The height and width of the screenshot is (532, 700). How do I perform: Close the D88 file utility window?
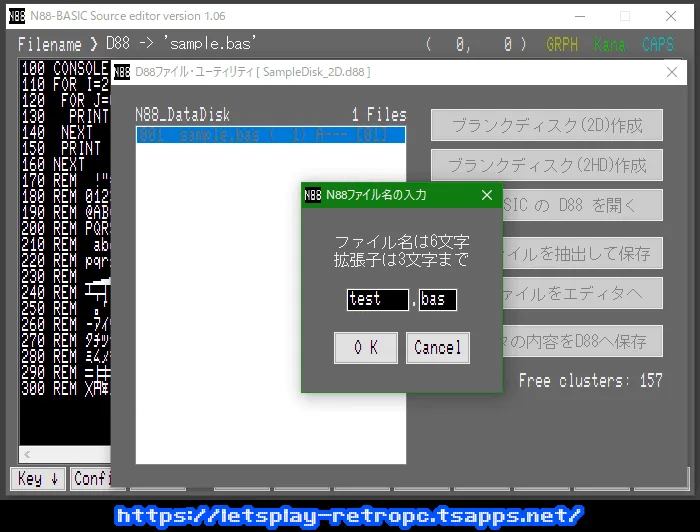point(671,72)
